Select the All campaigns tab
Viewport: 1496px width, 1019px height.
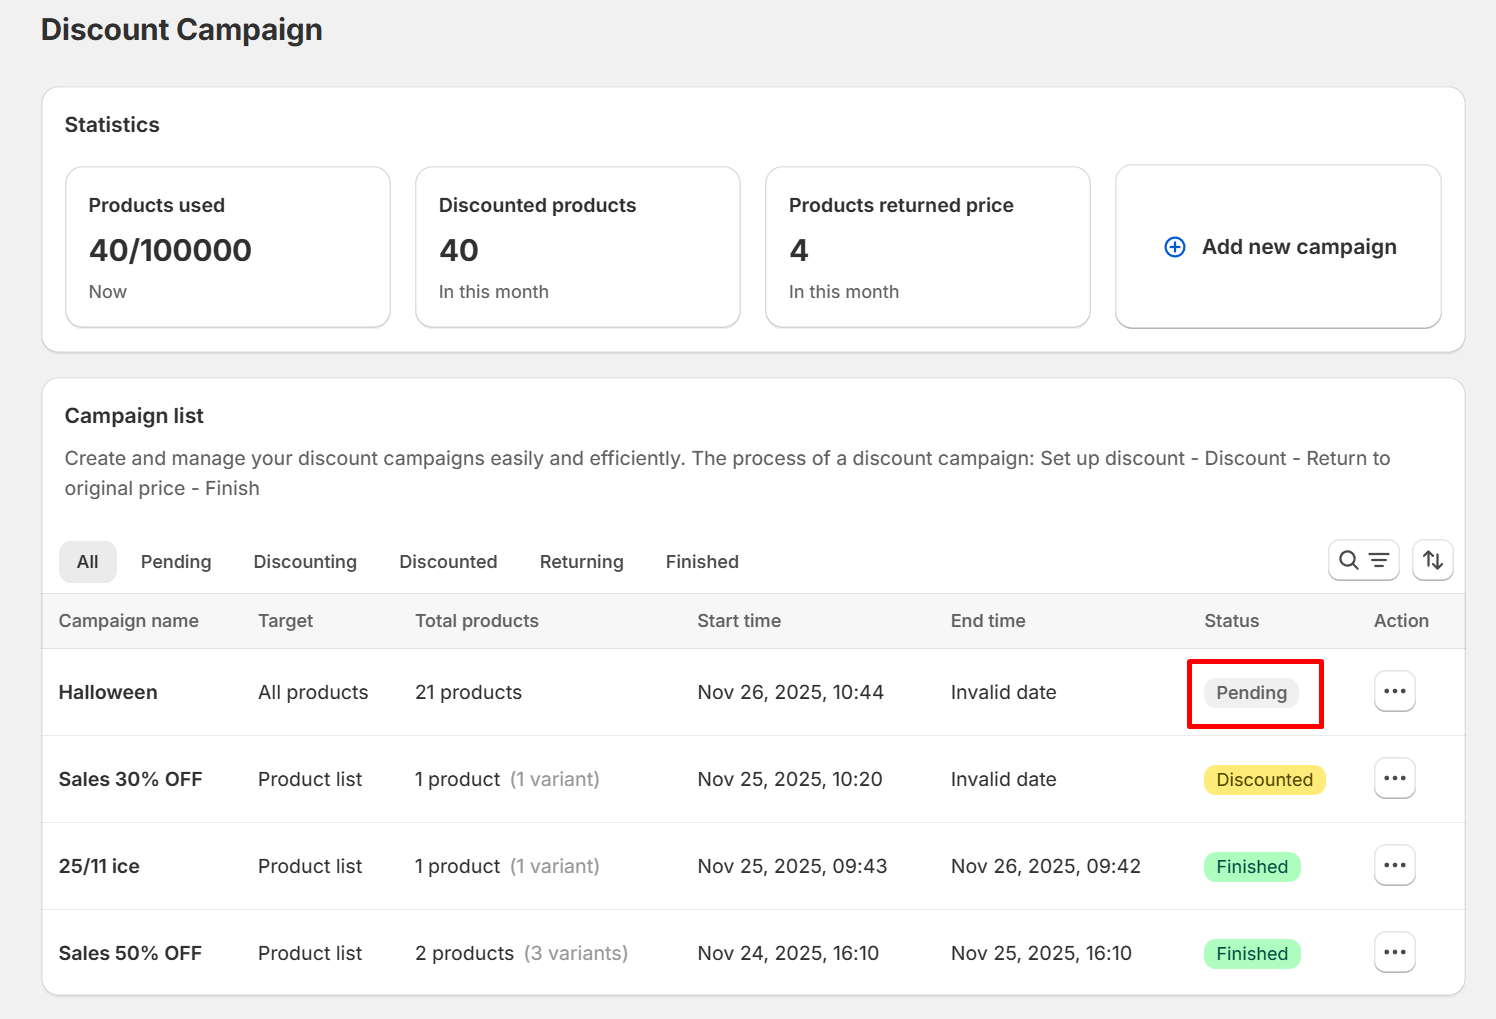click(x=88, y=562)
